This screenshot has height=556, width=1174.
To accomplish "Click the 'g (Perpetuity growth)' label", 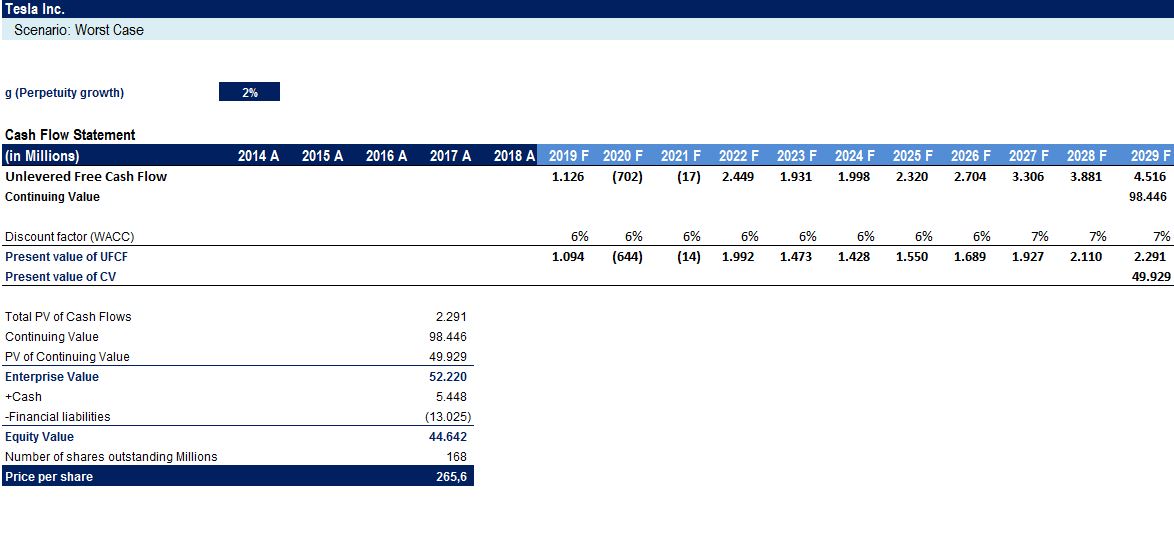I will [x=64, y=93].
